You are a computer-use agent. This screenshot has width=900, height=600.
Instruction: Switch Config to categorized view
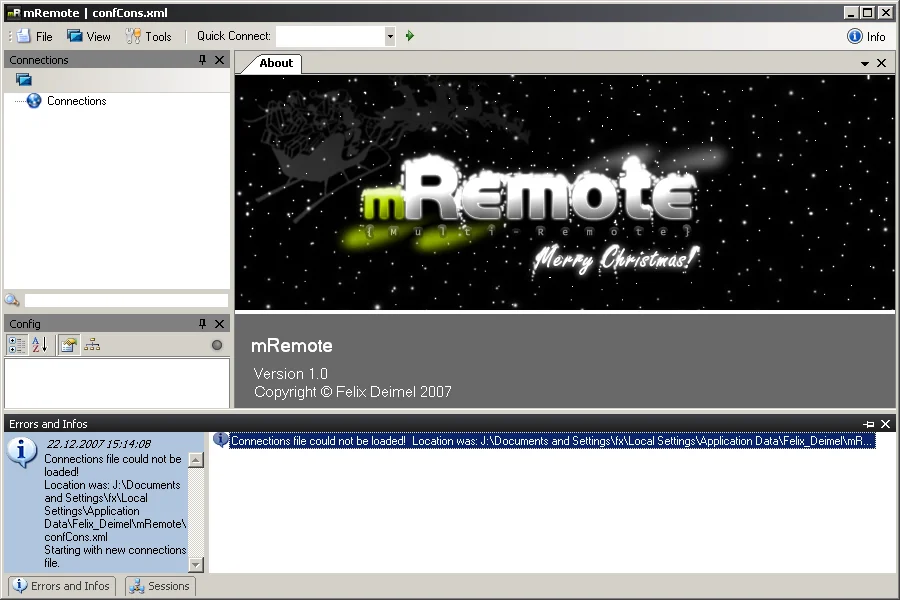tap(17, 345)
